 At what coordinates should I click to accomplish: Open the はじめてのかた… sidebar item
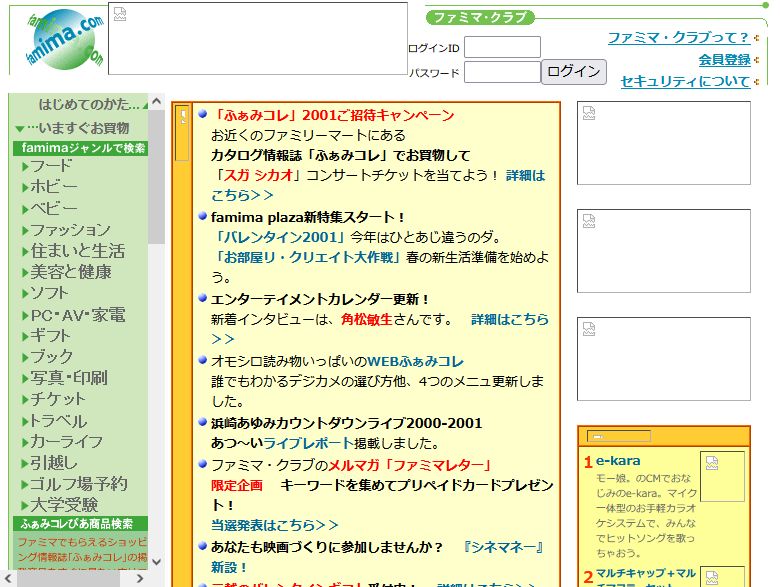tap(89, 104)
